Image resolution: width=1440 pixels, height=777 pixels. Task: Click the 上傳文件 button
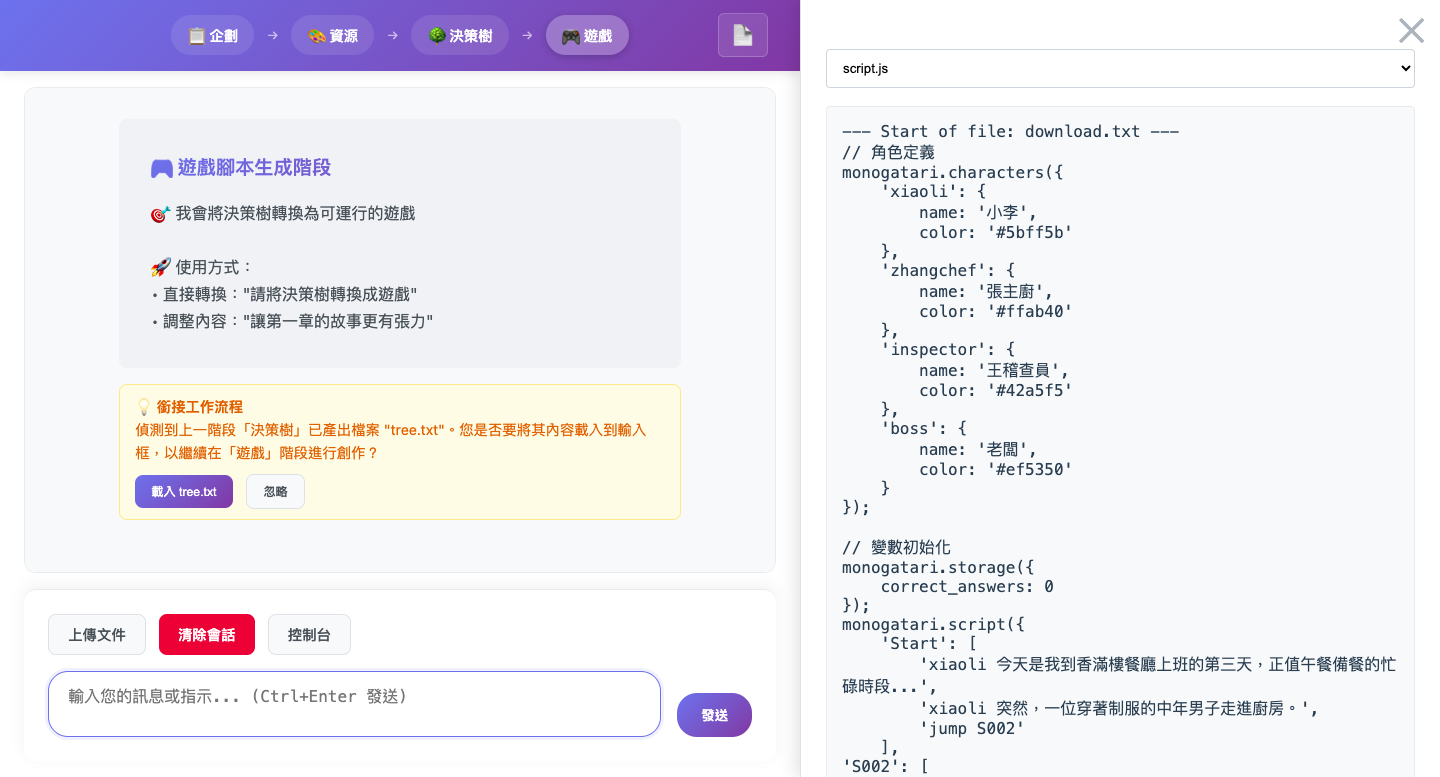96,634
